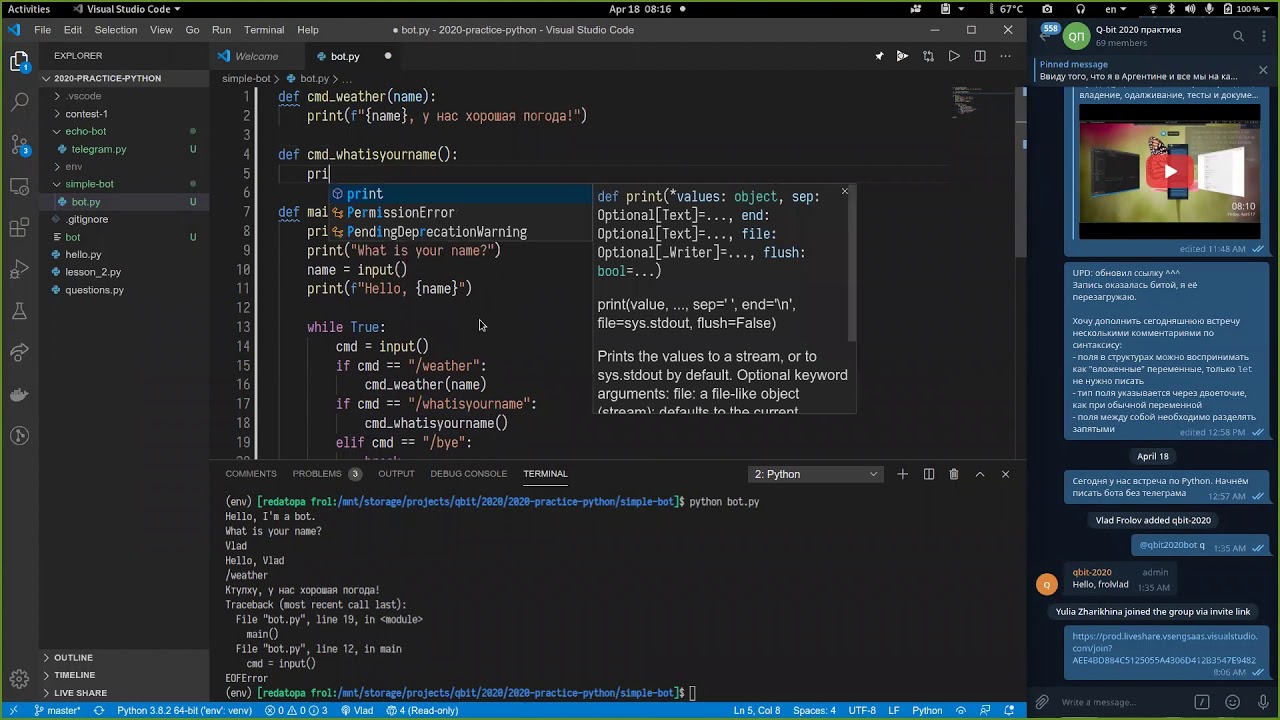Open the Run and Debug view
This screenshot has width=1280, height=720.
coord(19,270)
